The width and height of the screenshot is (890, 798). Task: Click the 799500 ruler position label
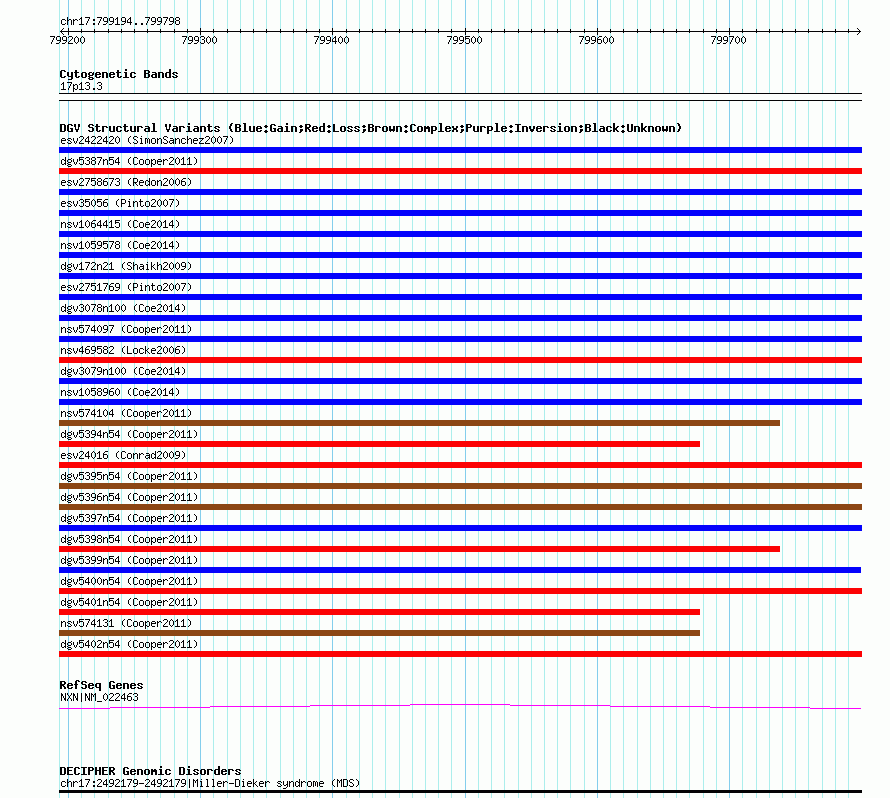tap(464, 40)
